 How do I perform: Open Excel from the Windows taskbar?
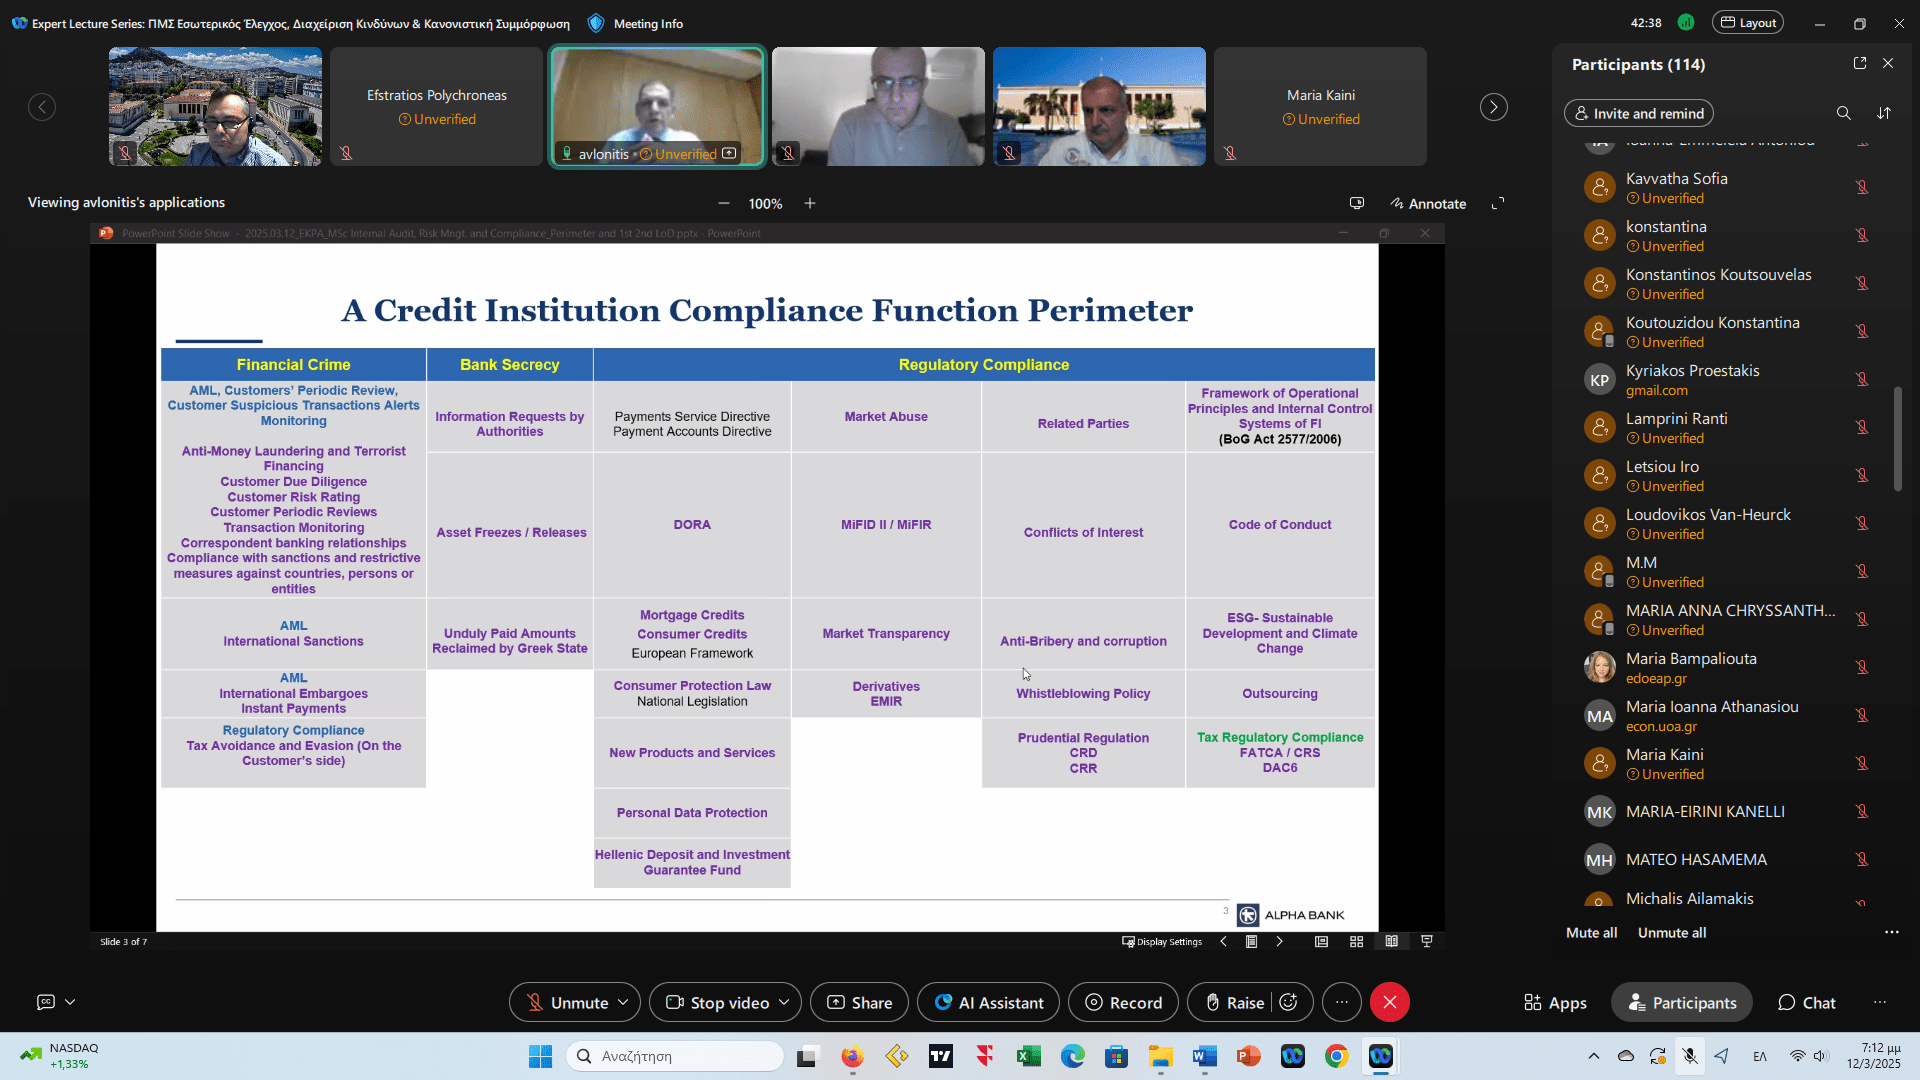(x=1028, y=1056)
